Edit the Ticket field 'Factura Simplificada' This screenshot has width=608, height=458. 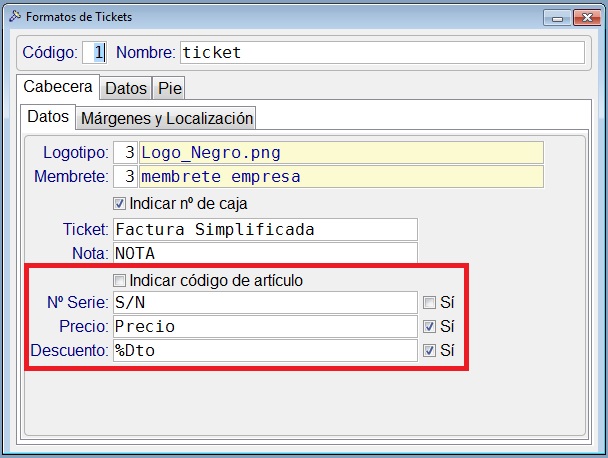[x=265, y=229]
